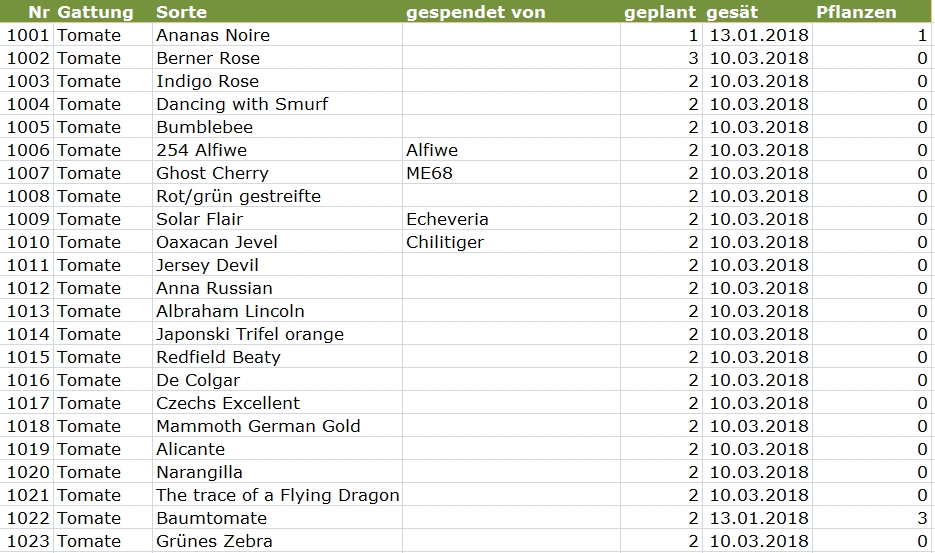The height and width of the screenshot is (553, 935).
Task: Click the Baumtomate cell
Action: 277,518
